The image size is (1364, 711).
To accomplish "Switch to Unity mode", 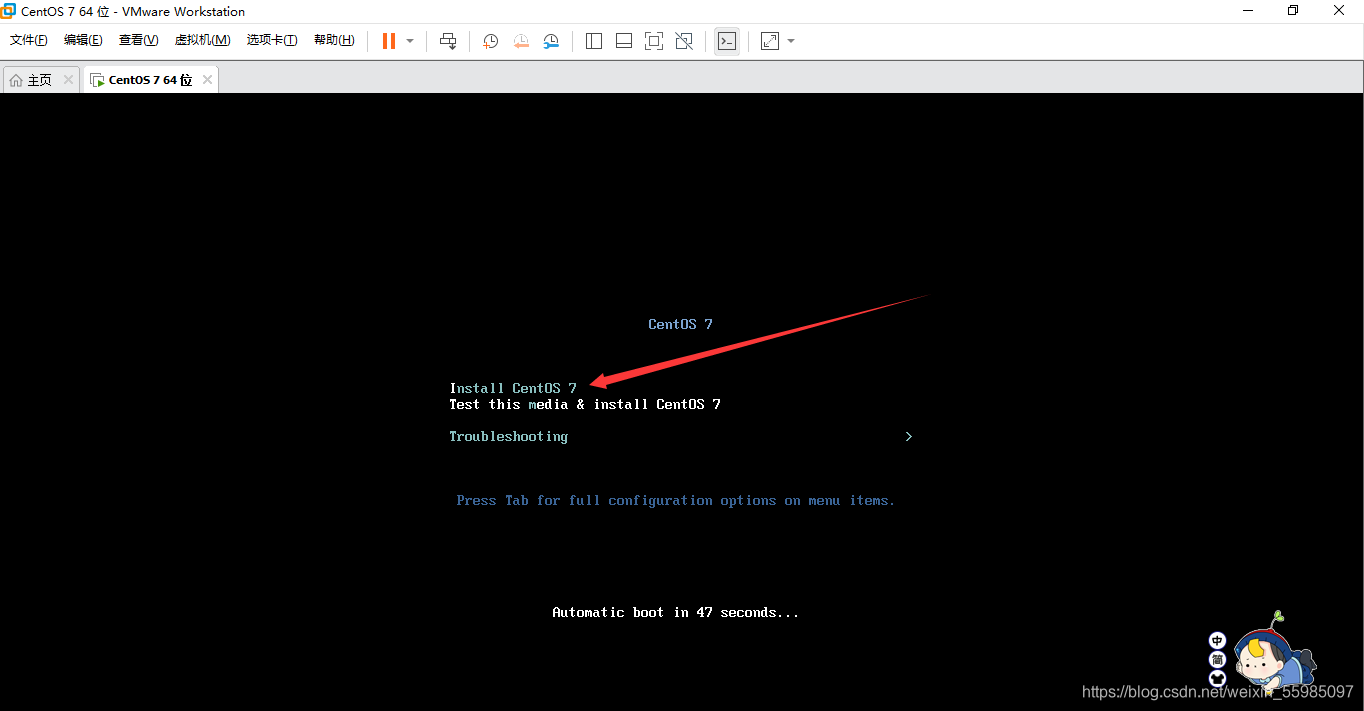I will tap(684, 41).
